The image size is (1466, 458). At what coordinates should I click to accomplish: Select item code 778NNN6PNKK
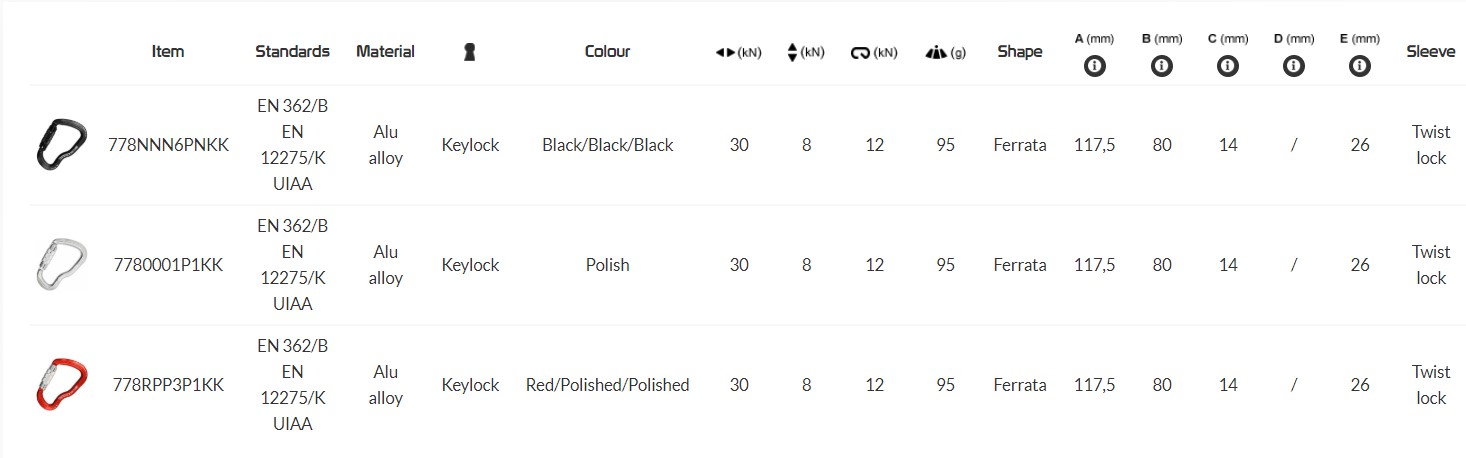point(168,145)
